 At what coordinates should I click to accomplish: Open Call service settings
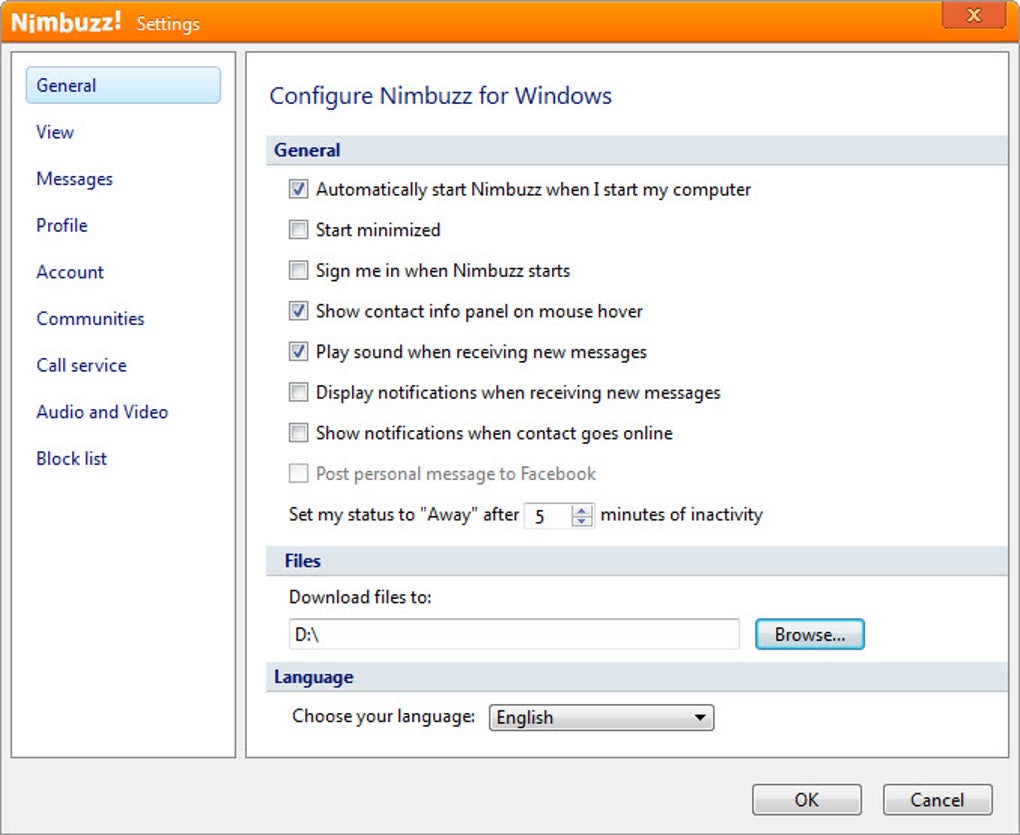81,365
